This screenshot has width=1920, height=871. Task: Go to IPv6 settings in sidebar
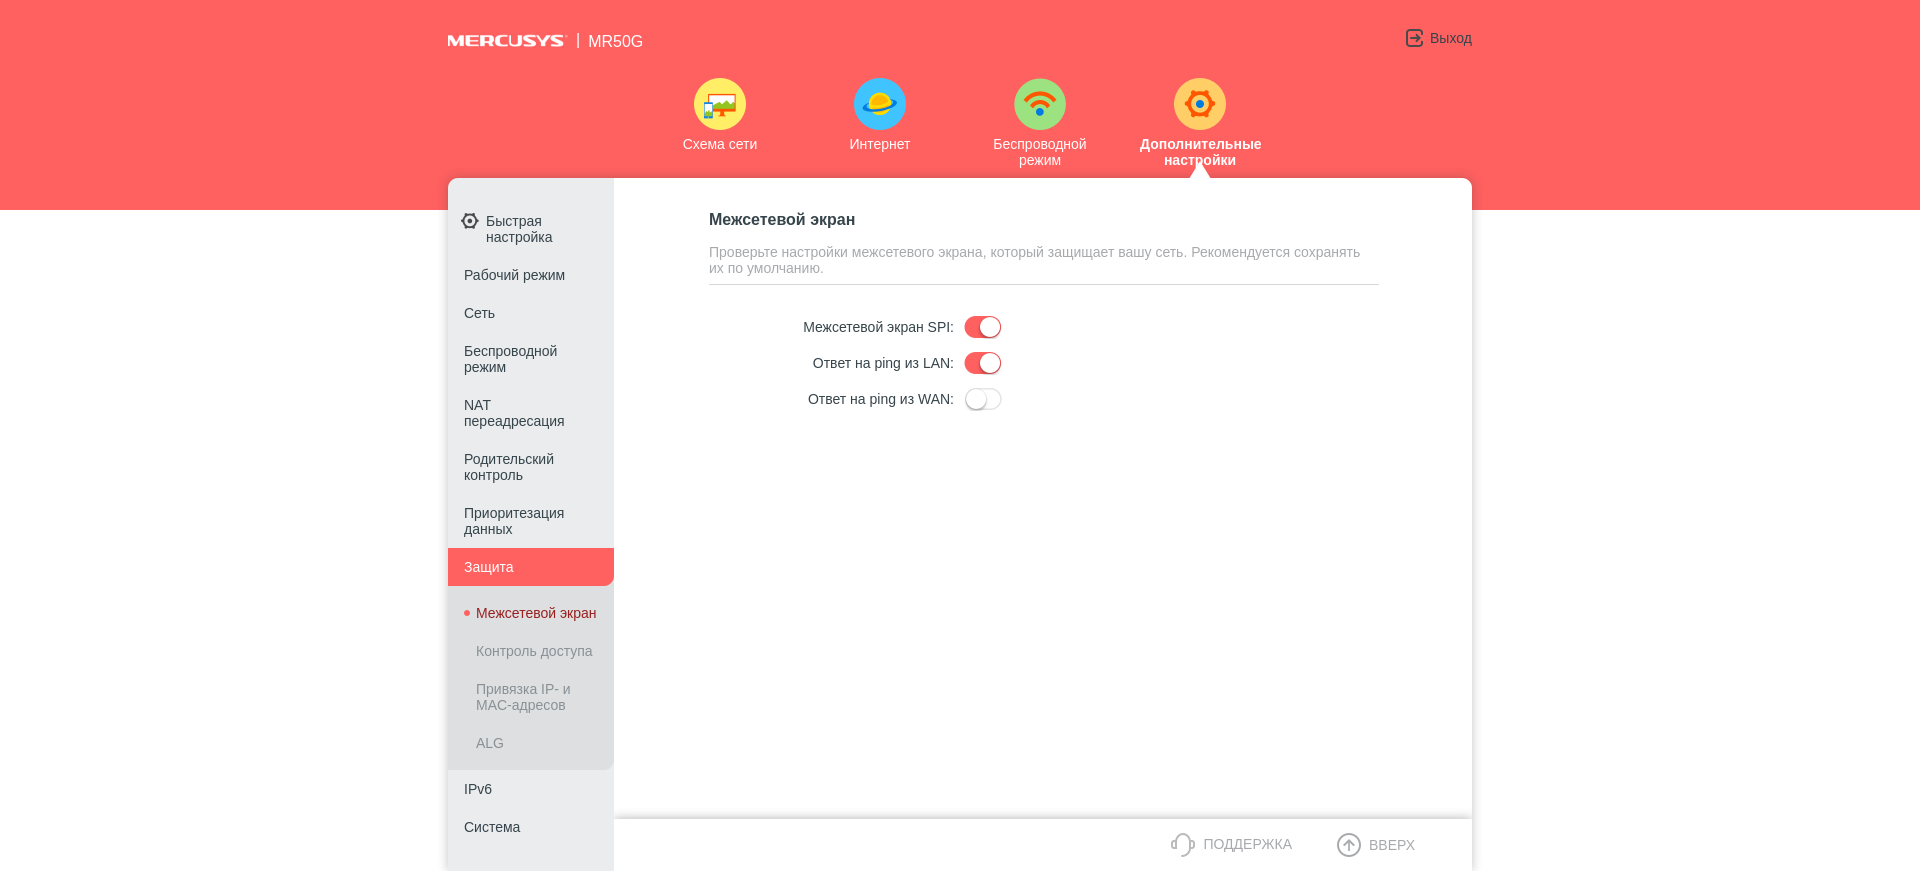[x=478, y=789]
